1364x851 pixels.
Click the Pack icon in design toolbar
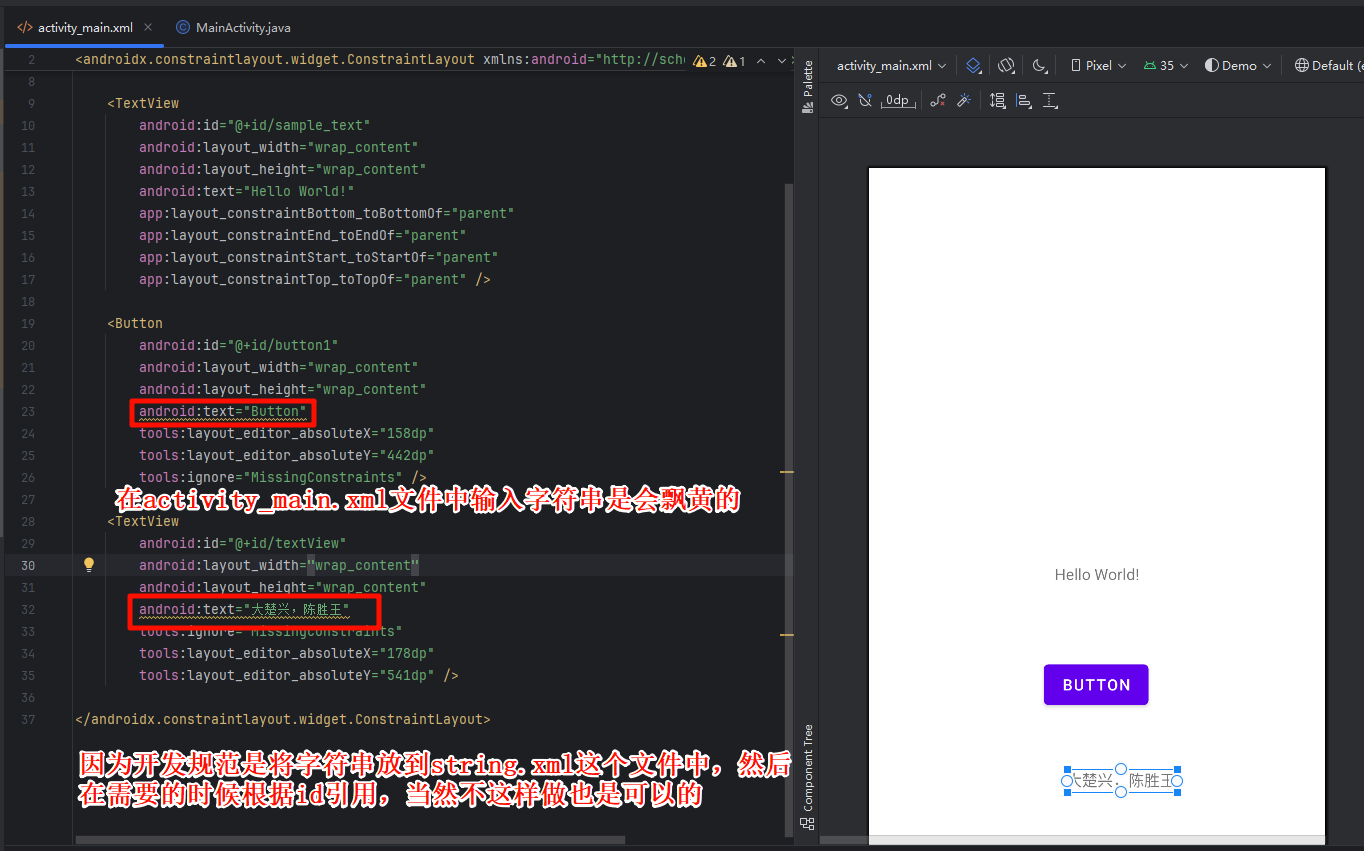pos(997,100)
